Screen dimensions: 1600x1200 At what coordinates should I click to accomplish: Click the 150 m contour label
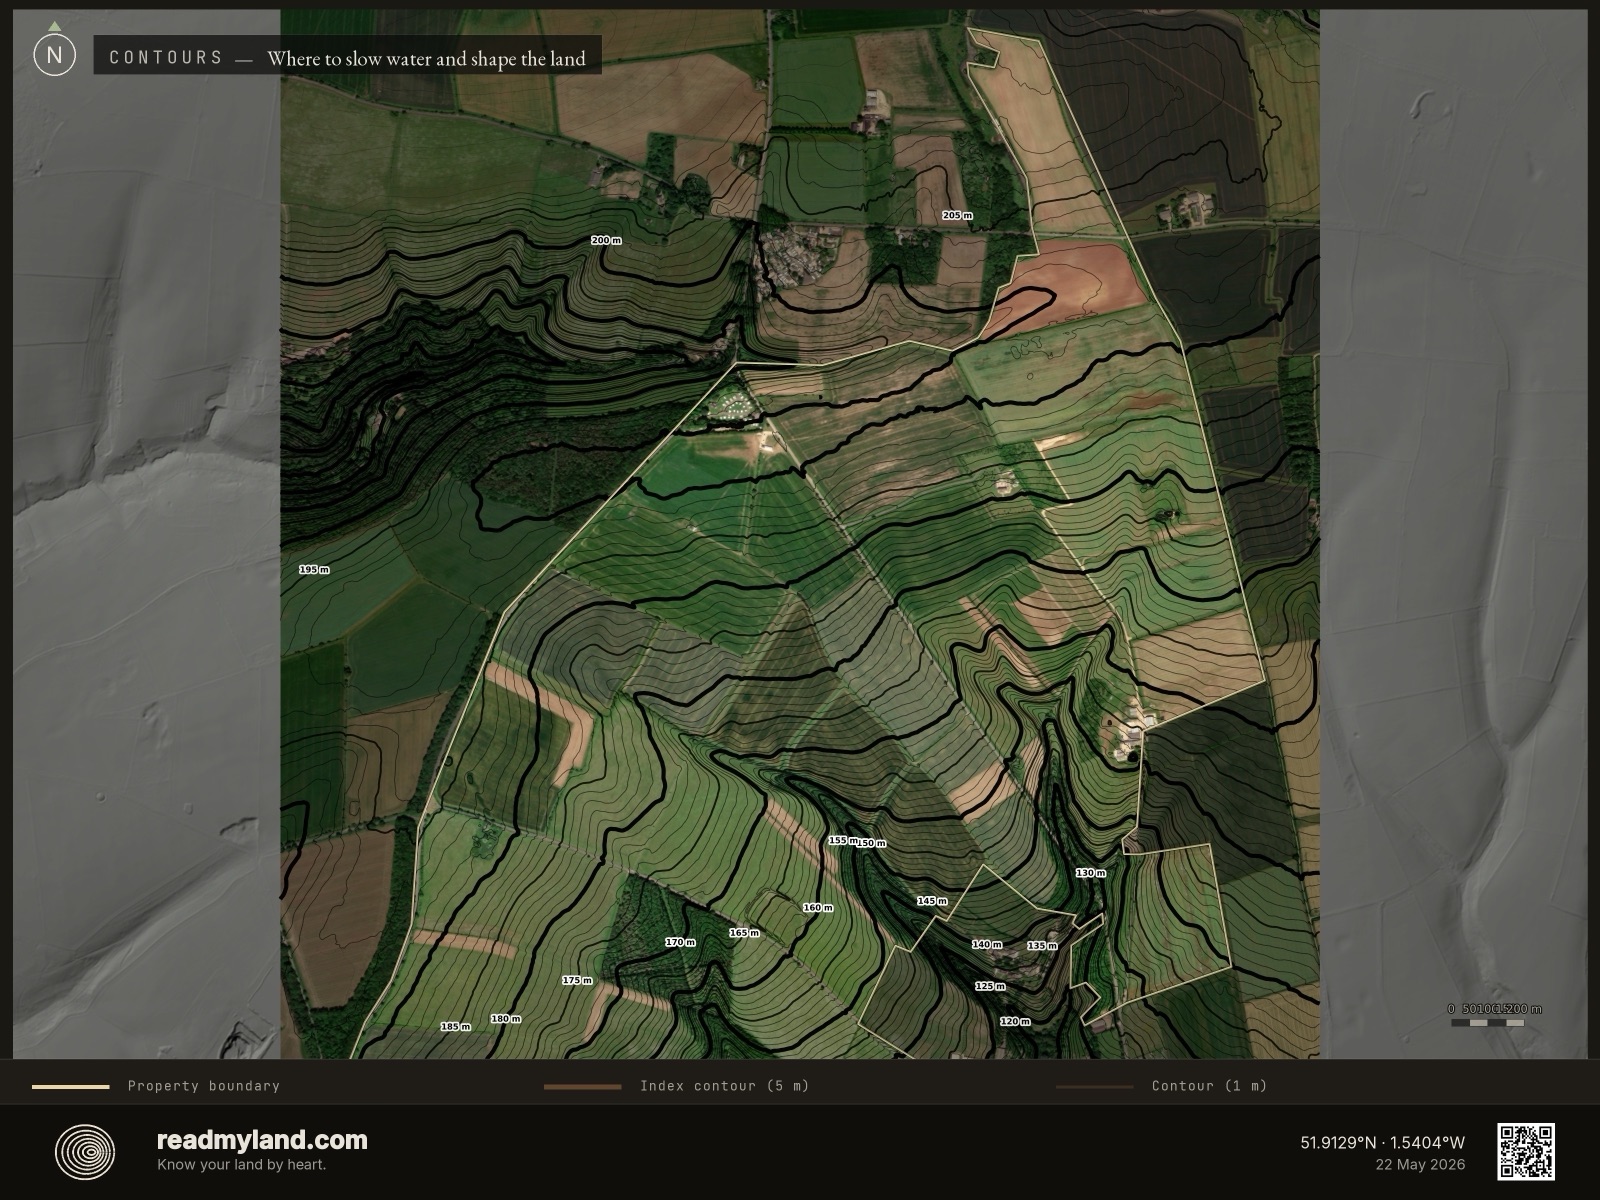tap(872, 843)
